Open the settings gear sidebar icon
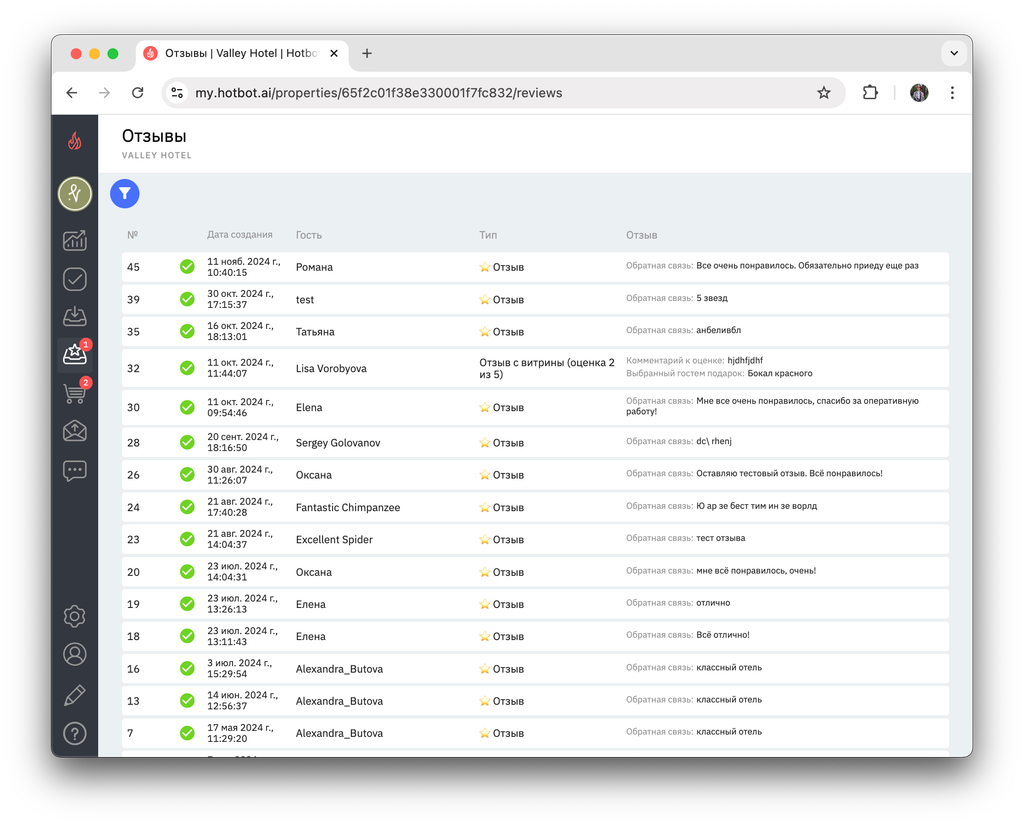The height and width of the screenshot is (825, 1024). tap(74, 616)
